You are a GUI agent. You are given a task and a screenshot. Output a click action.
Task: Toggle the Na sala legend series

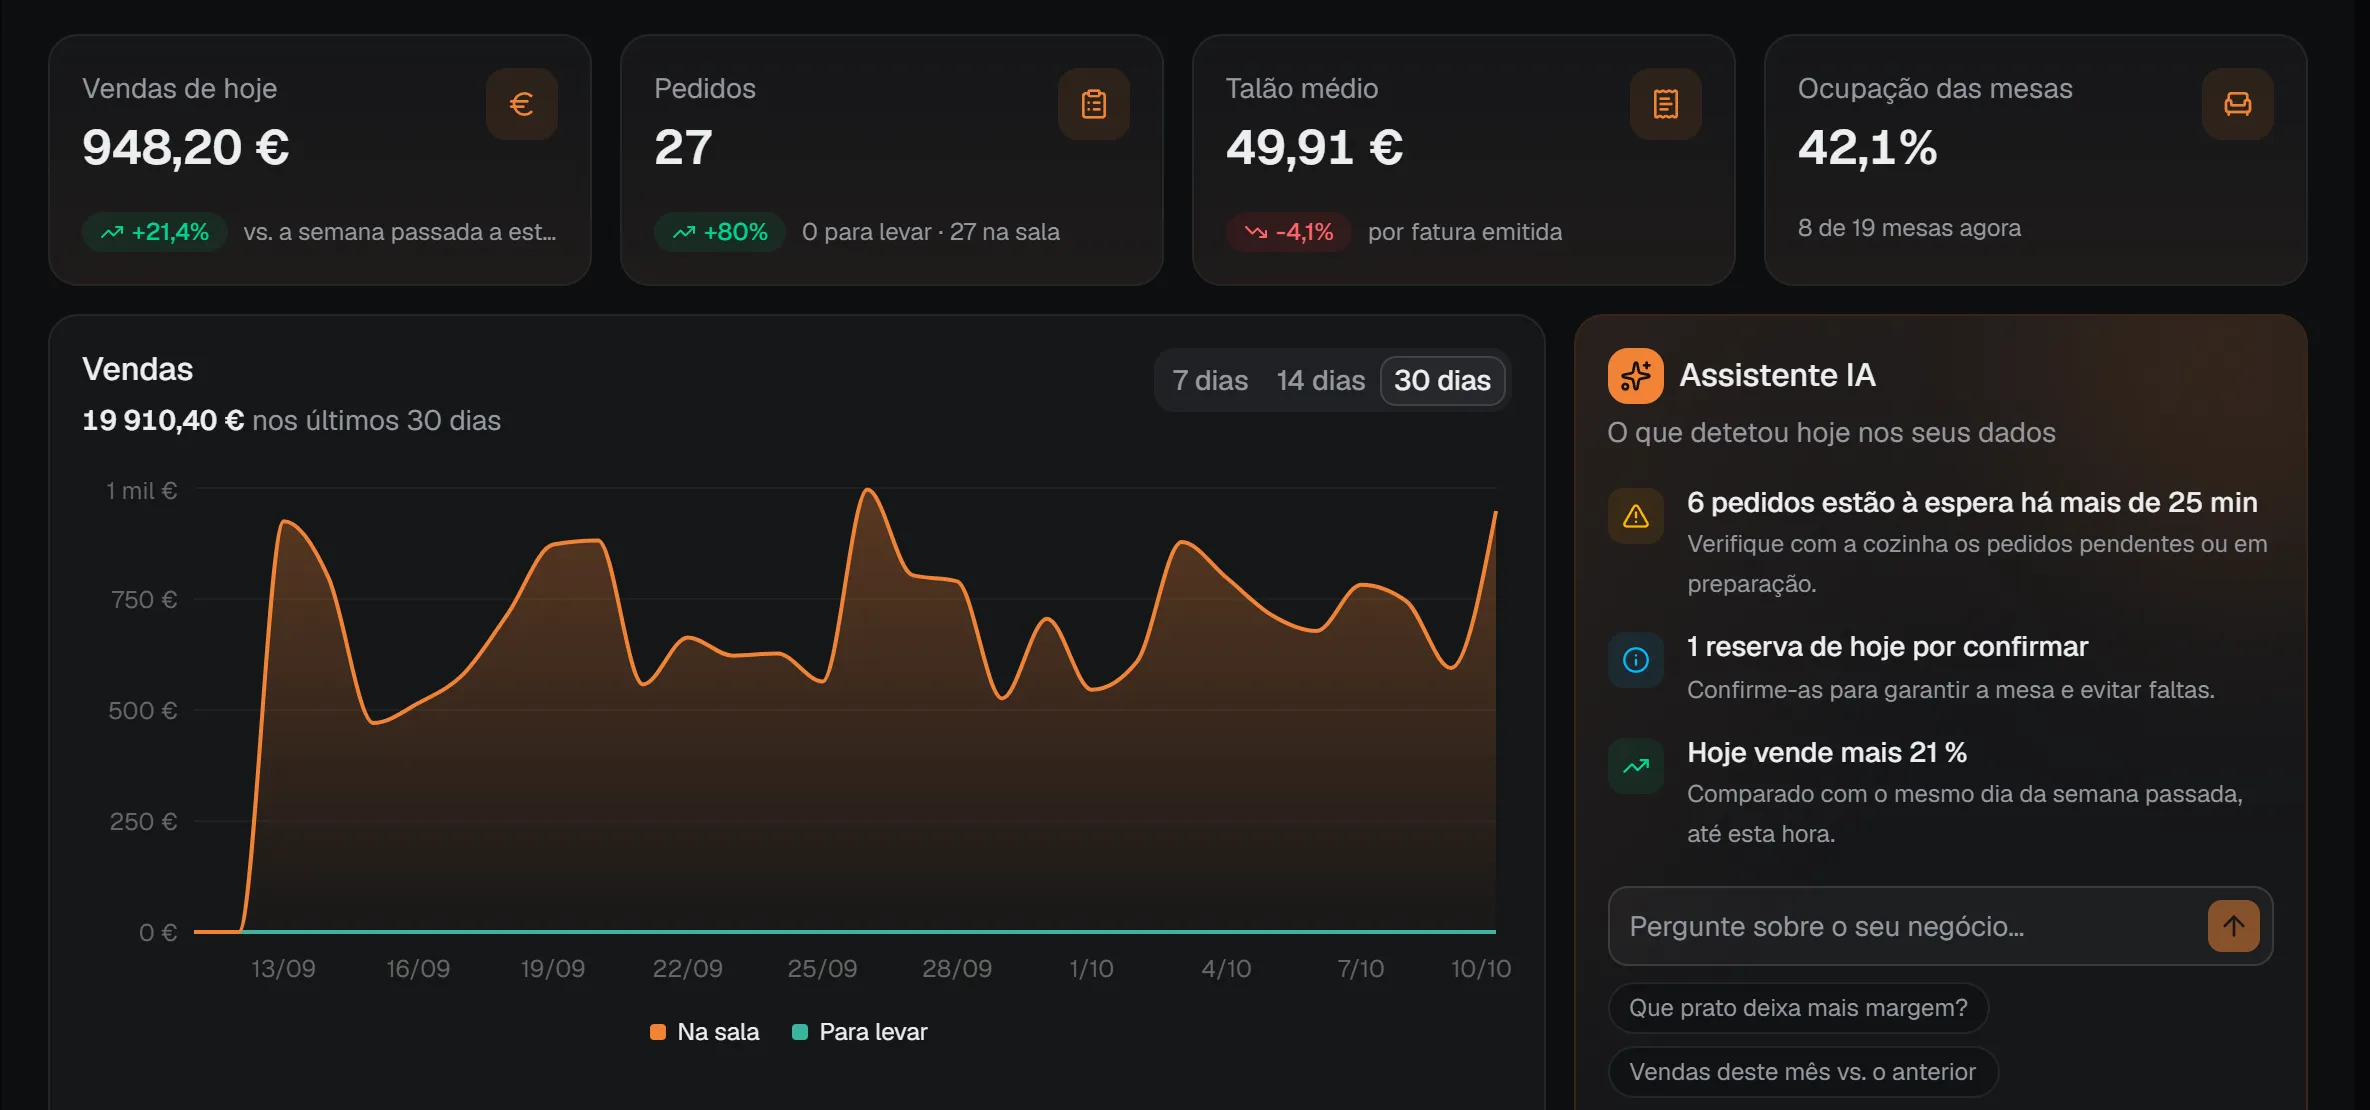coord(704,1032)
